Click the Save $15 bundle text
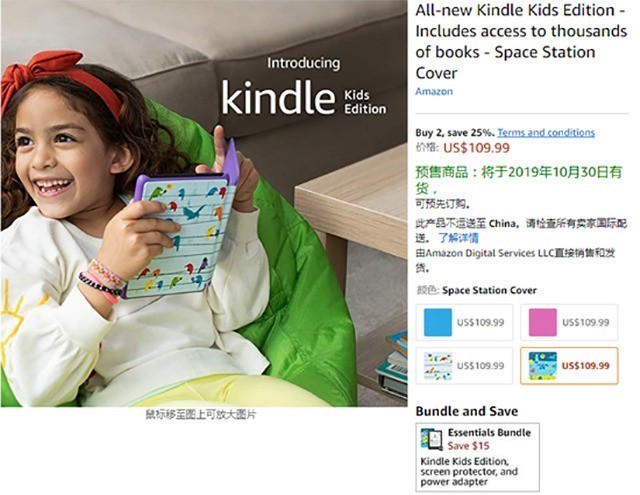This screenshot has width=640, height=495. click(x=468, y=446)
